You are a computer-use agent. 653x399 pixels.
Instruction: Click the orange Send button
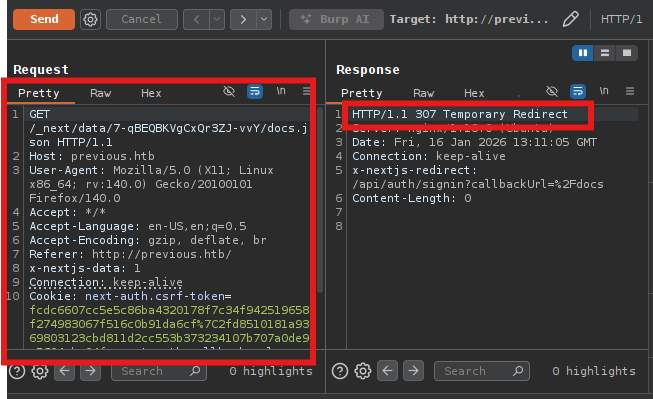point(44,19)
